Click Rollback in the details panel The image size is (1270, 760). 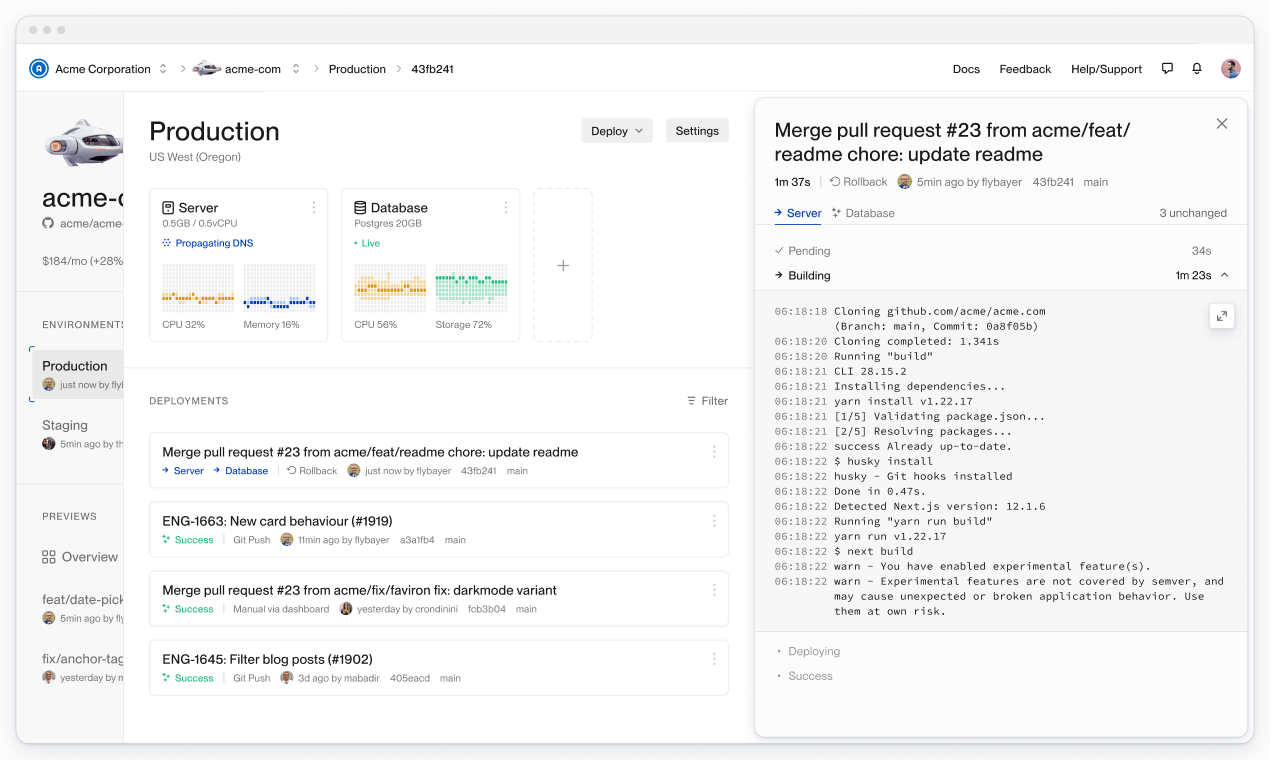pos(858,182)
